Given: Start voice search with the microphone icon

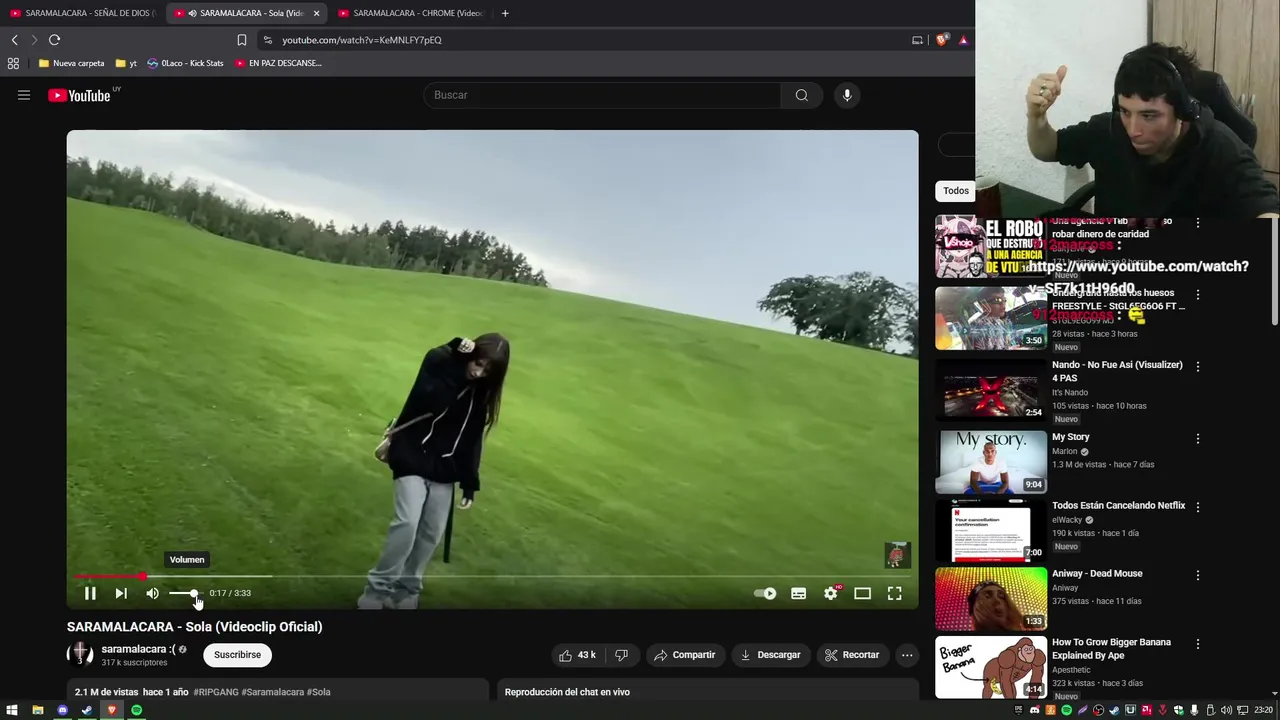Looking at the screenshot, I should 847,95.
